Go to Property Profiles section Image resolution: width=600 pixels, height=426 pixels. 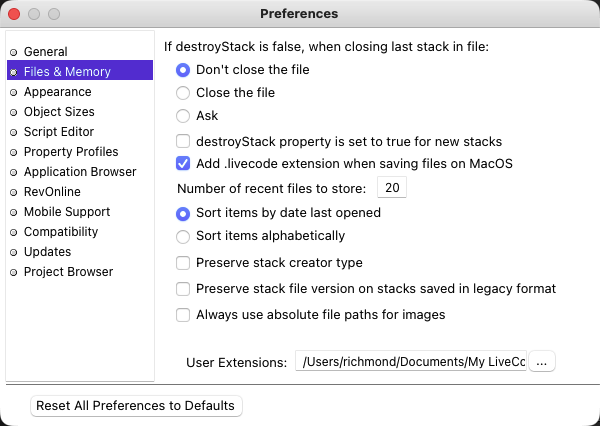click(70, 151)
